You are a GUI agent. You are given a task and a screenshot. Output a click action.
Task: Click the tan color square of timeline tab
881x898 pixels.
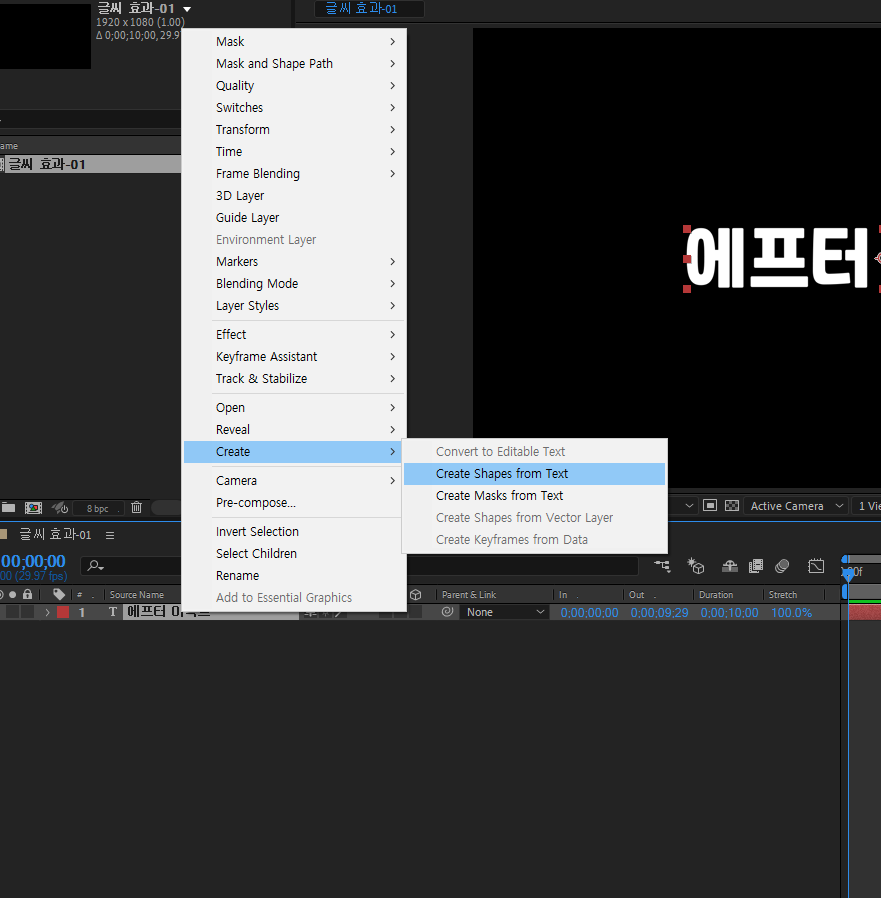point(3,534)
